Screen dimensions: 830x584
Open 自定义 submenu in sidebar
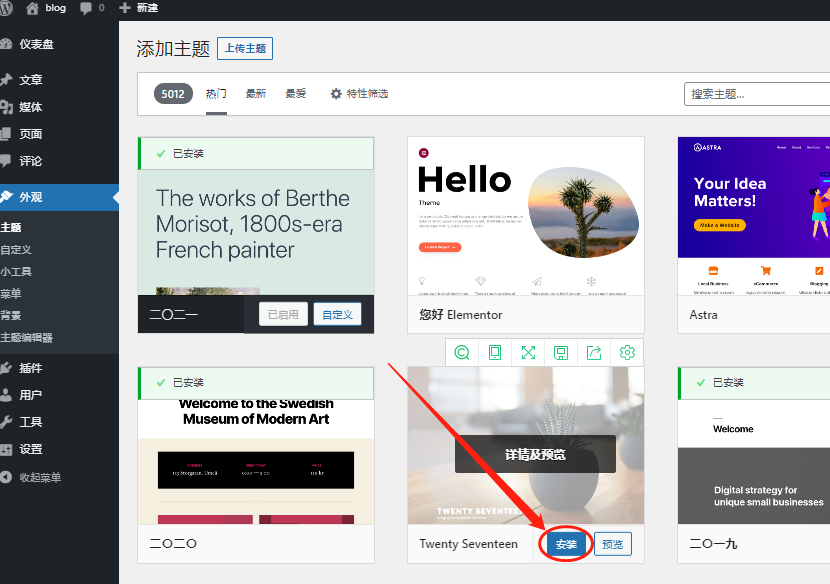(x=16, y=249)
